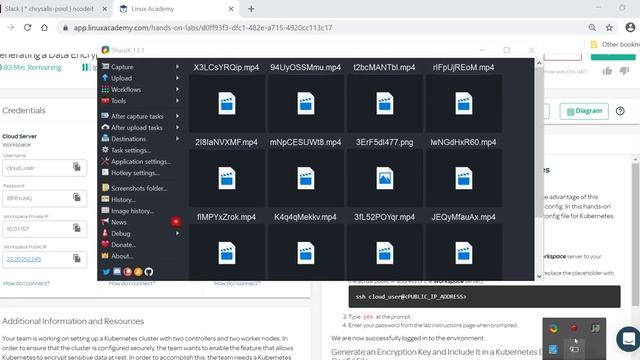Click the News megaphone icon
The height and width of the screenshot is (360, 640).
click(105, 222)
